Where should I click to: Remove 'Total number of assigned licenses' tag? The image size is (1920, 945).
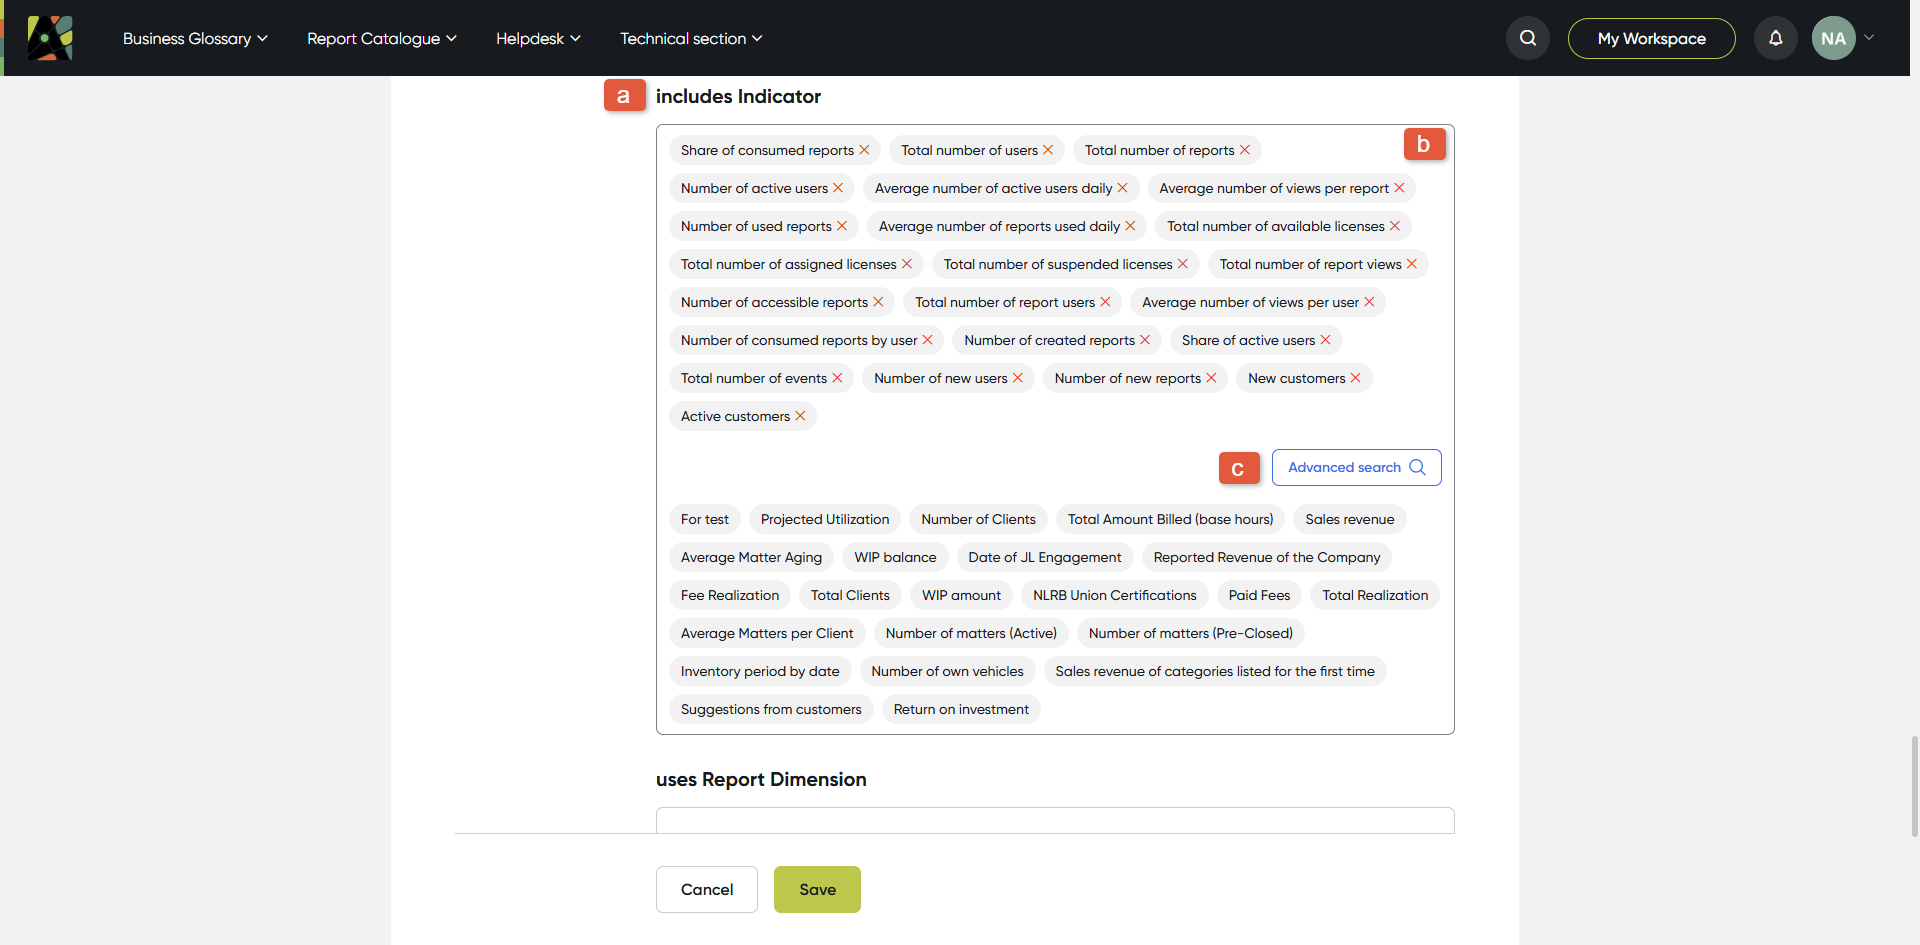click(x=907, y=264)
